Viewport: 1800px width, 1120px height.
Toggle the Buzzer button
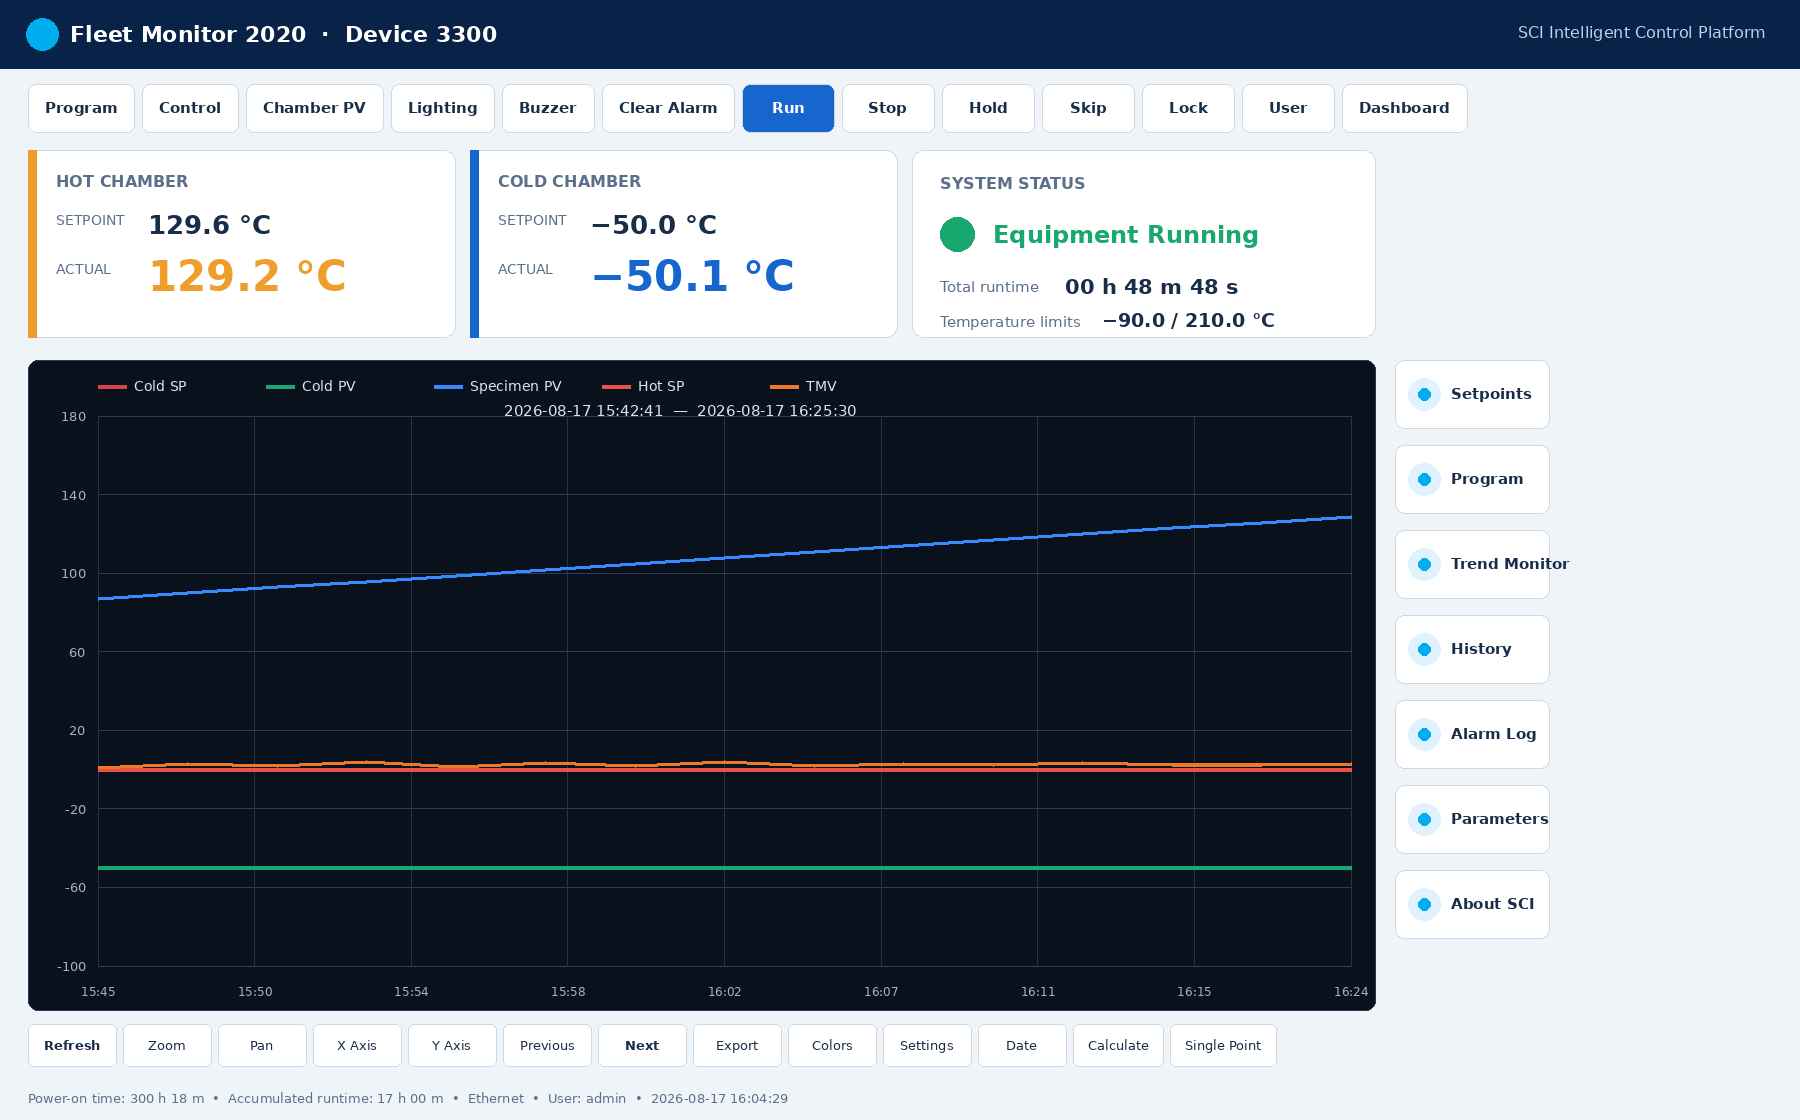pos(547,108)
